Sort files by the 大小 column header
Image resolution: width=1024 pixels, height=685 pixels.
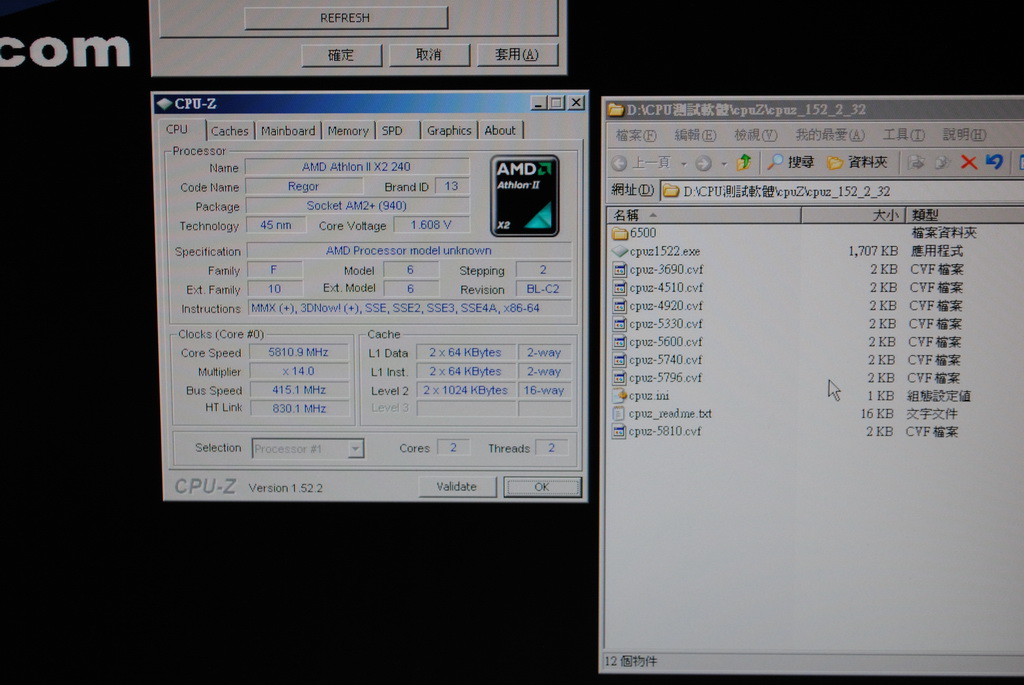853,215
